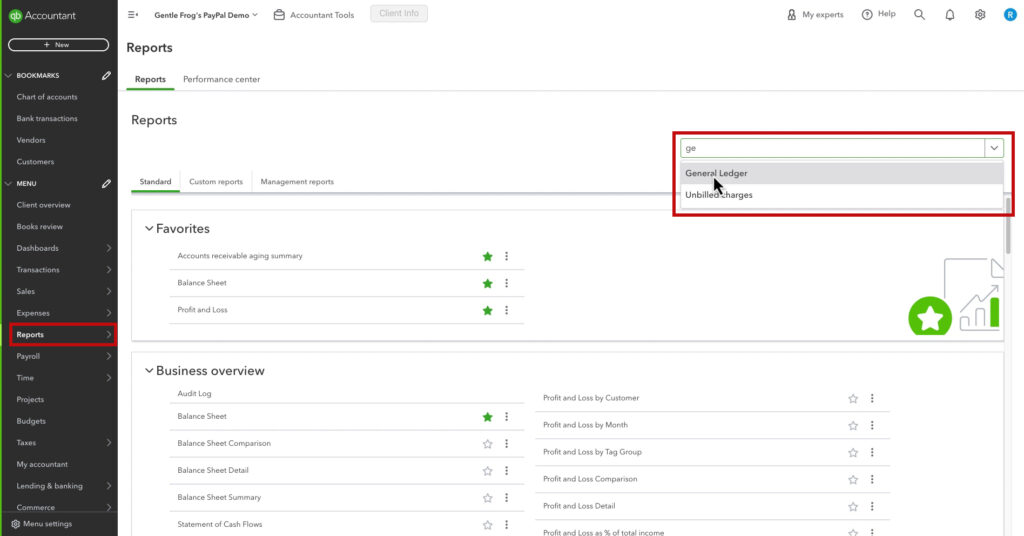
Task: Open more options for Profit and Loss Comparison
Action: click(872, 479)
